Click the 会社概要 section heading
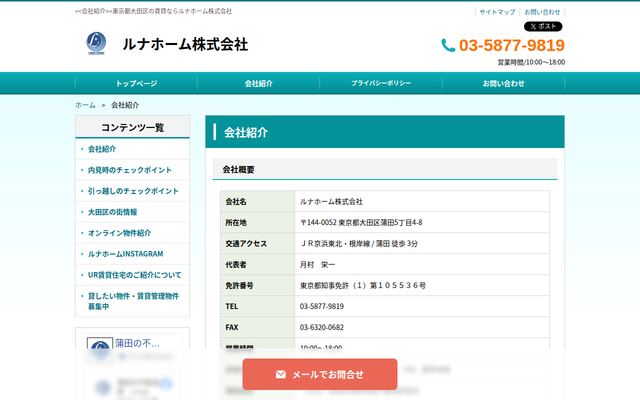 [x=384, y=169]
